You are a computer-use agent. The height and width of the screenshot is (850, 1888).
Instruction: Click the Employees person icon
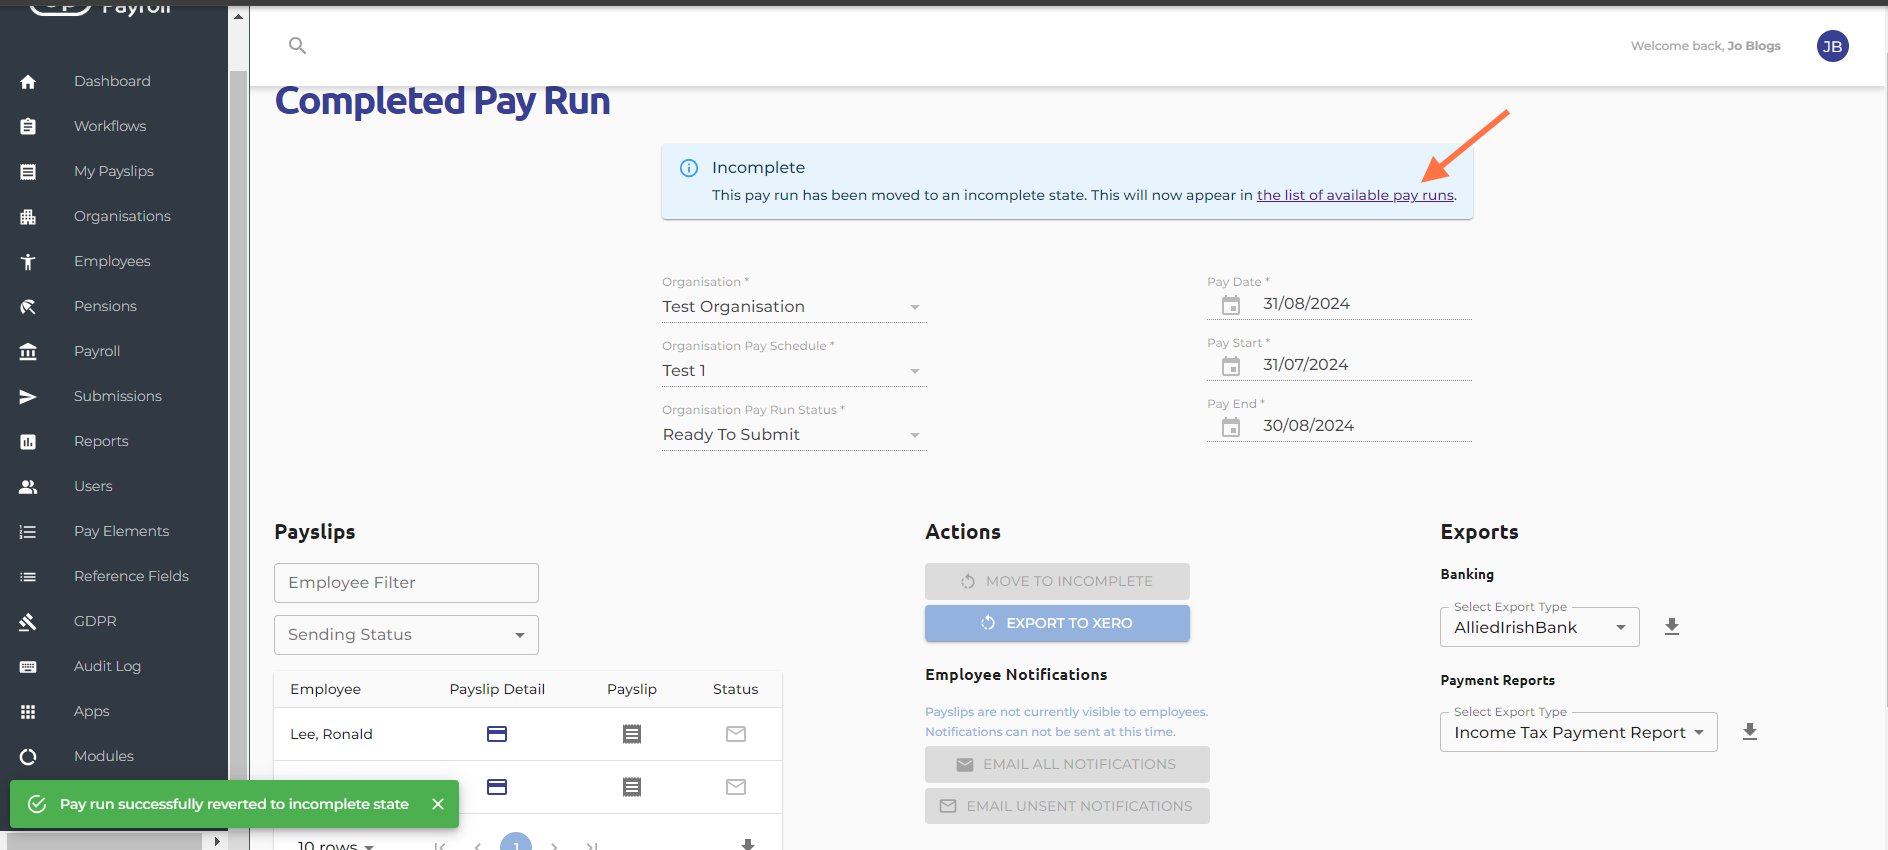(x=28, y=262)
